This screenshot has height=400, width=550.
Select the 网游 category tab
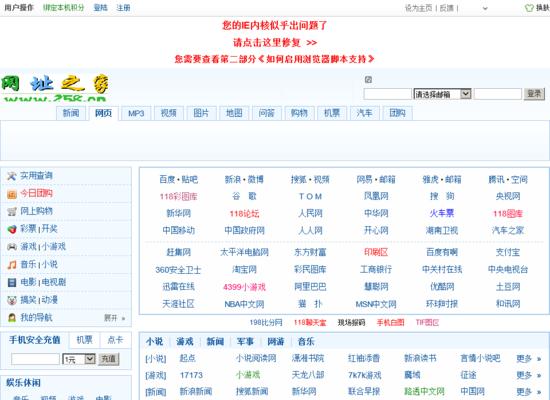(276, 341)
